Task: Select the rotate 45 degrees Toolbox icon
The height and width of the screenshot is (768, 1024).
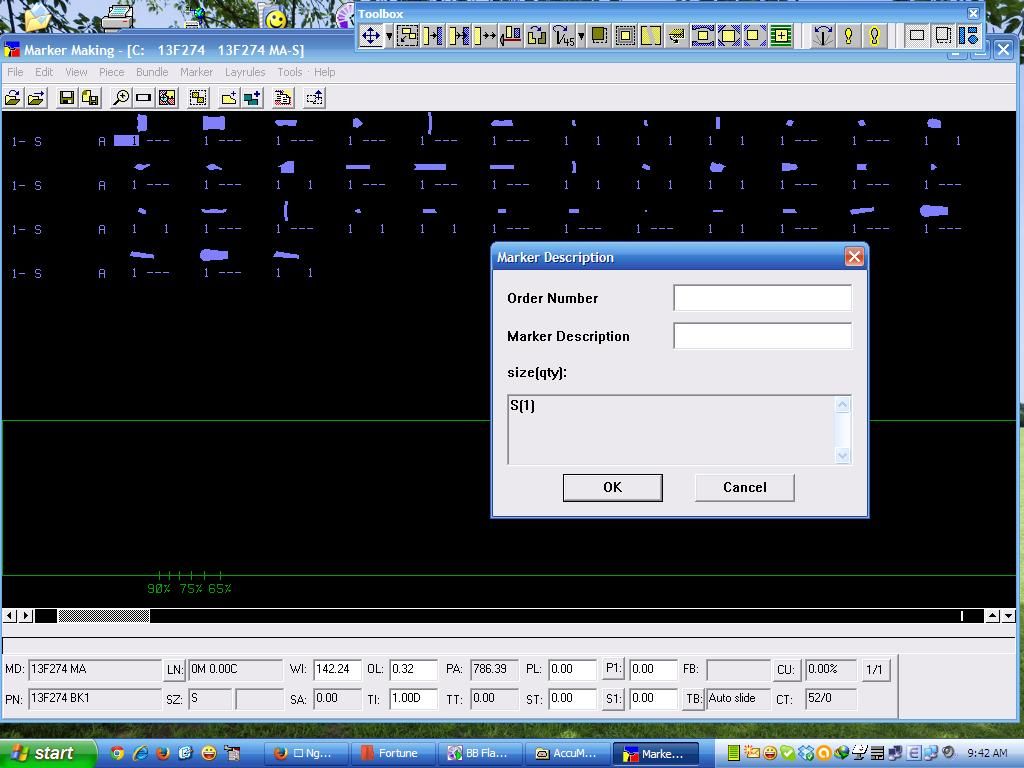Action: (x=563, y=35)
